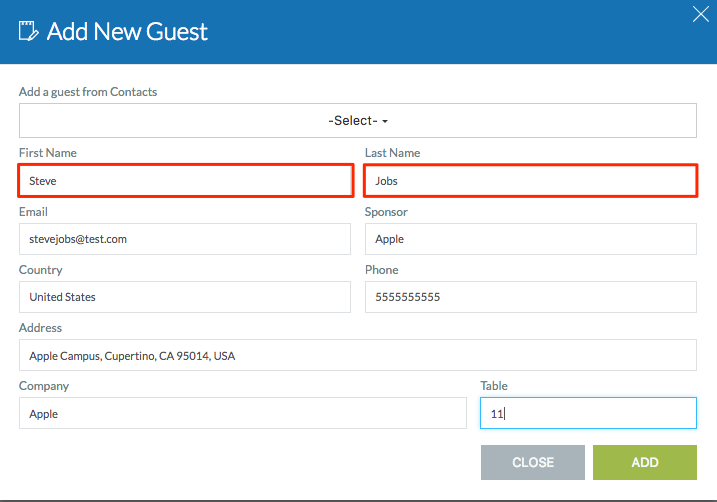This screenshot has width=717, height=502.
Task: Click the gray CLOSE button
Action: click(533, 462)
